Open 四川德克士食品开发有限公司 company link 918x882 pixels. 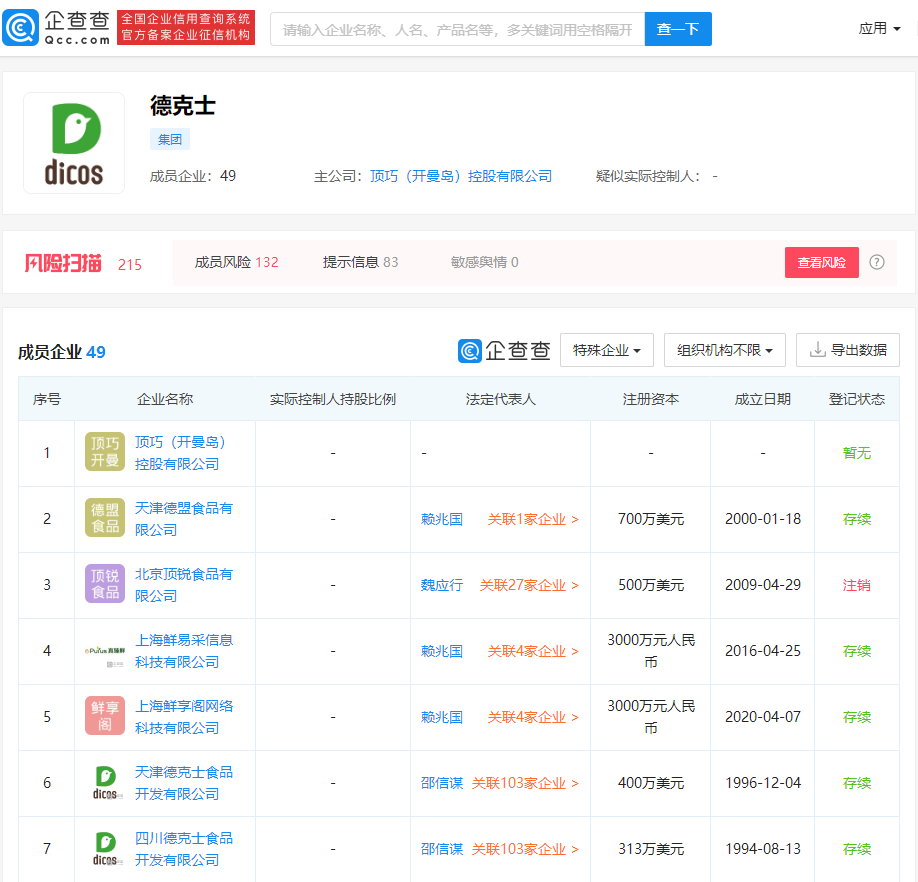pyautogui.click(x=184, y=849)
